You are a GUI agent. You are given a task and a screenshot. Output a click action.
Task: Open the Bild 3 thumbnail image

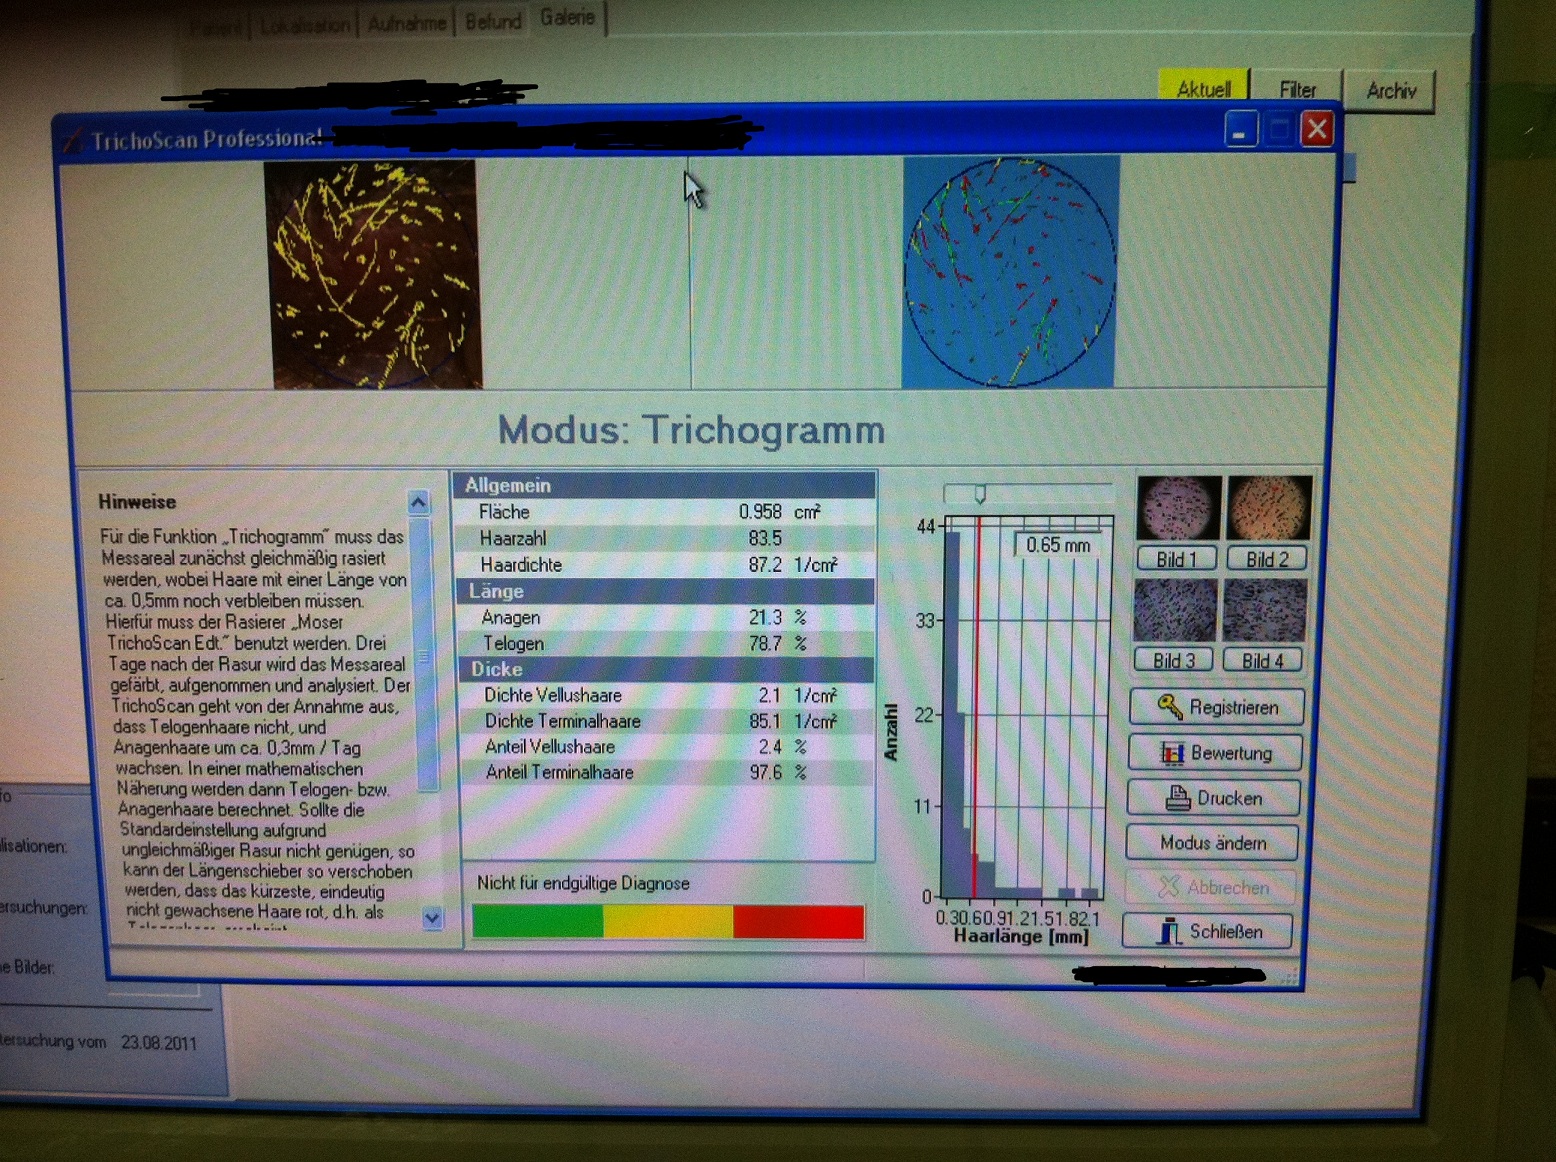1175,610
